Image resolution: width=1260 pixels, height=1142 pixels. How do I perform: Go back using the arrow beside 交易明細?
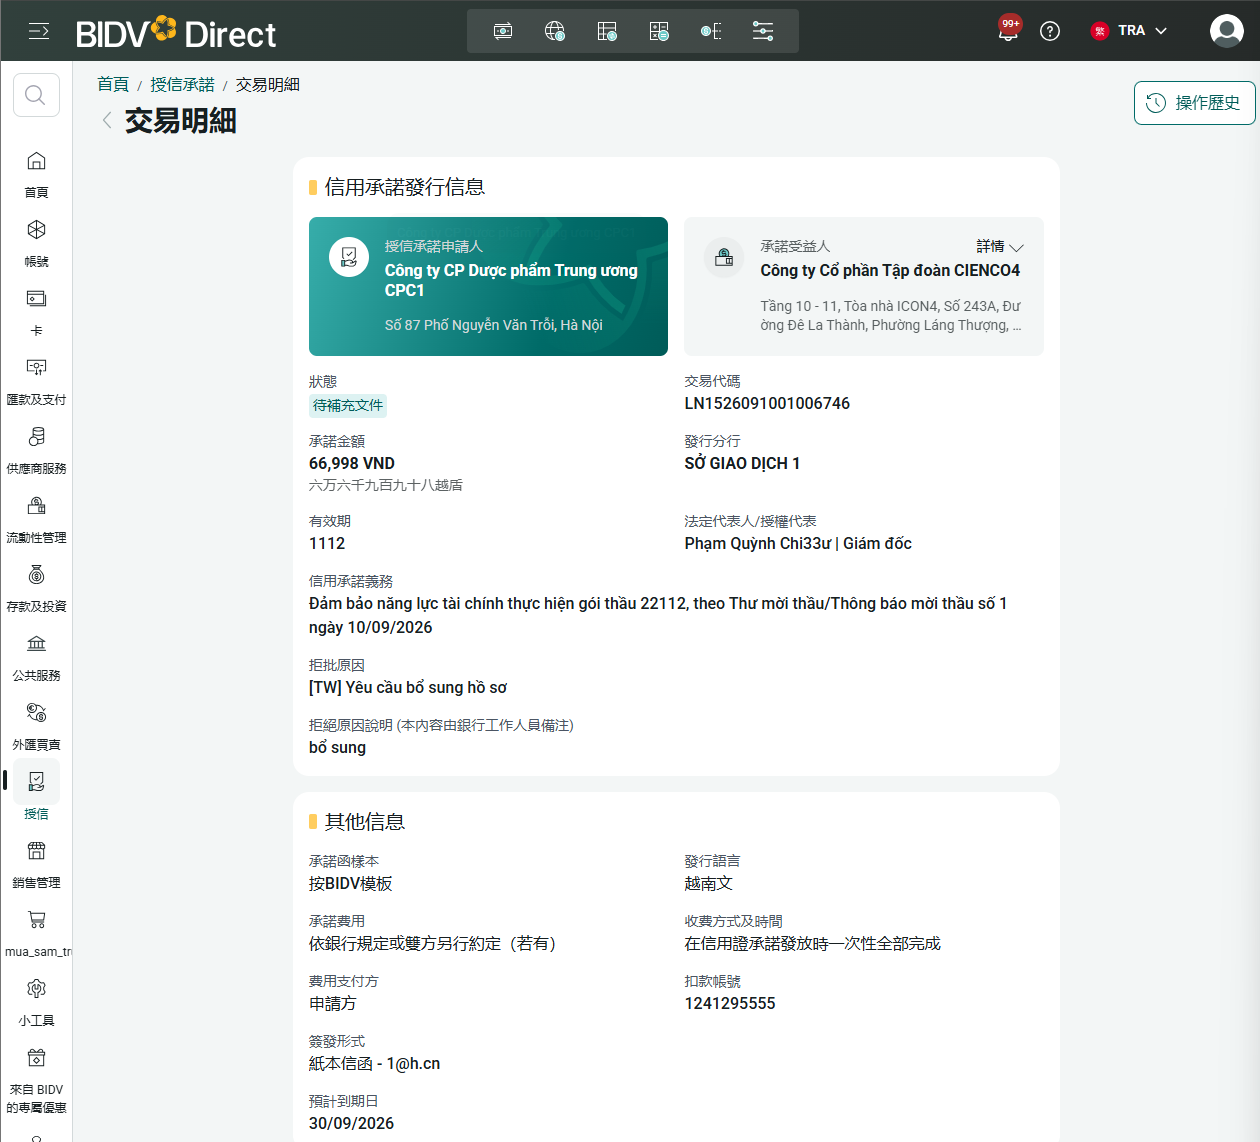pyautogui.click(x=107, y=121)
